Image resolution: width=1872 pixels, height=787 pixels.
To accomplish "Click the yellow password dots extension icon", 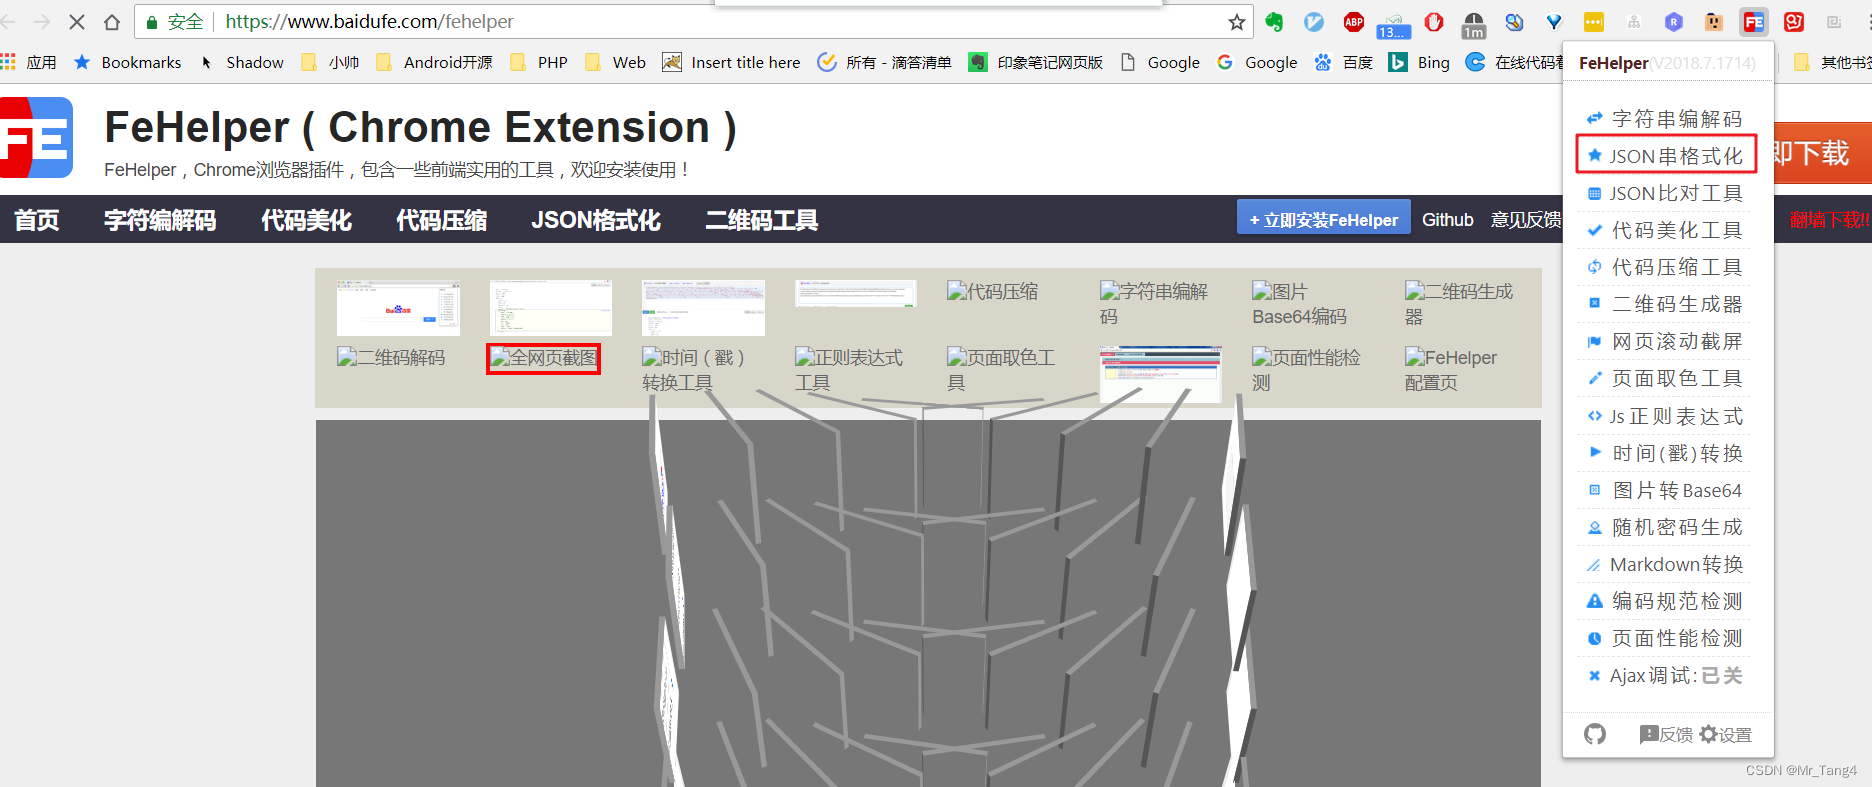I will [x=1594, y=22].
